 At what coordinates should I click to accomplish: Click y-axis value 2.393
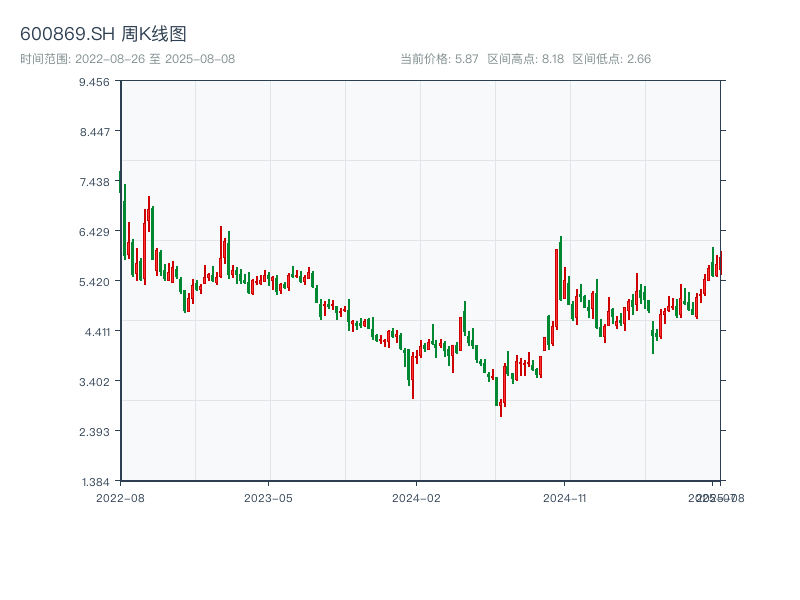pyautogui.click(x=94, y=432)
